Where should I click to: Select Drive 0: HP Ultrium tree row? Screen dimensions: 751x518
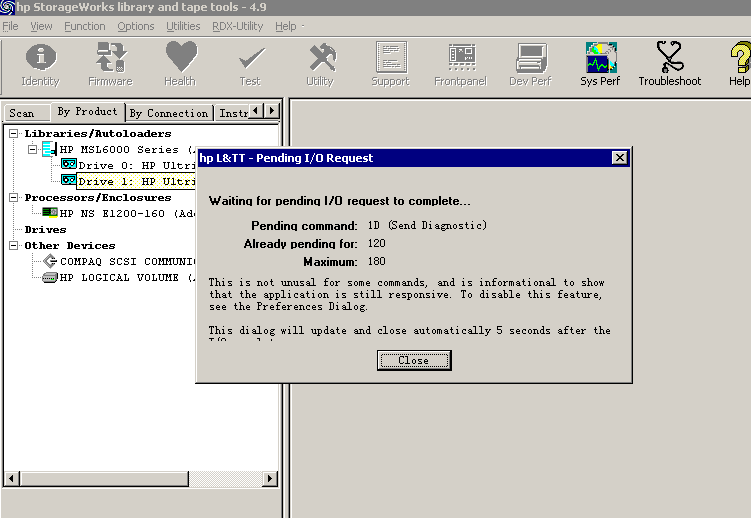pyautogui.click(x=137, y=165)
